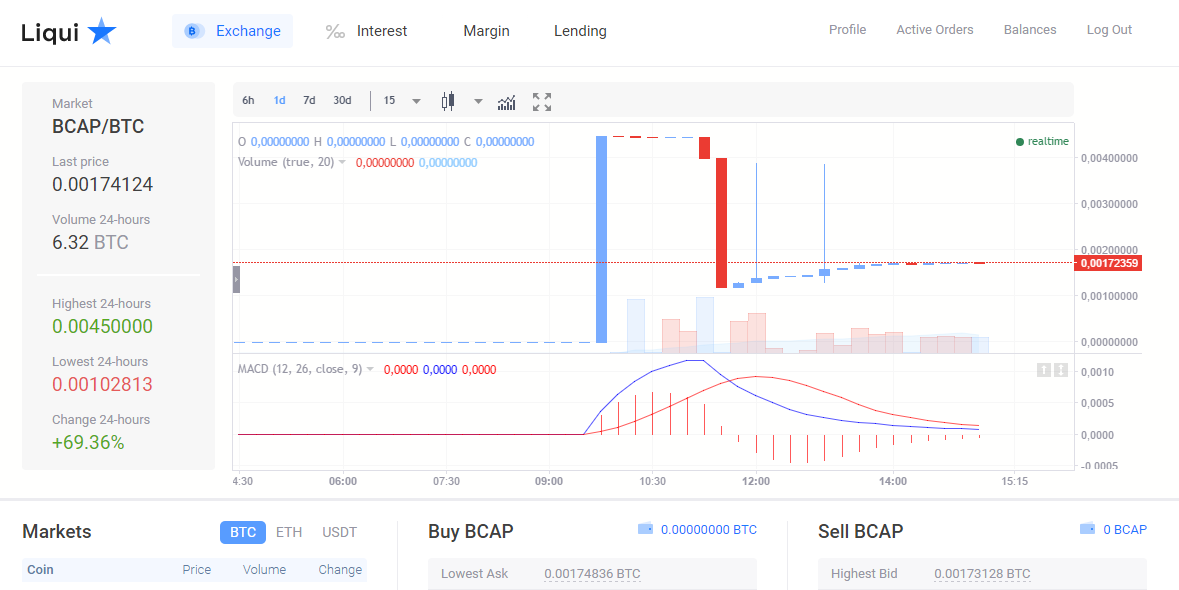Maximize the MACD pane
The height and width of the screenshot is (590, 1179).
(1061, 370)
